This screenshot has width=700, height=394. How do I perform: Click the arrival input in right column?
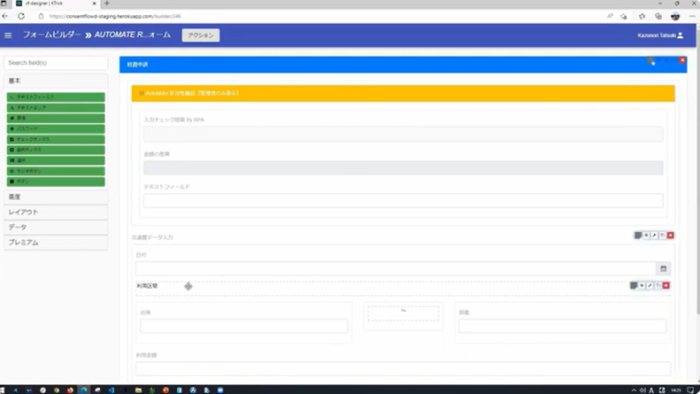[562, 326]
